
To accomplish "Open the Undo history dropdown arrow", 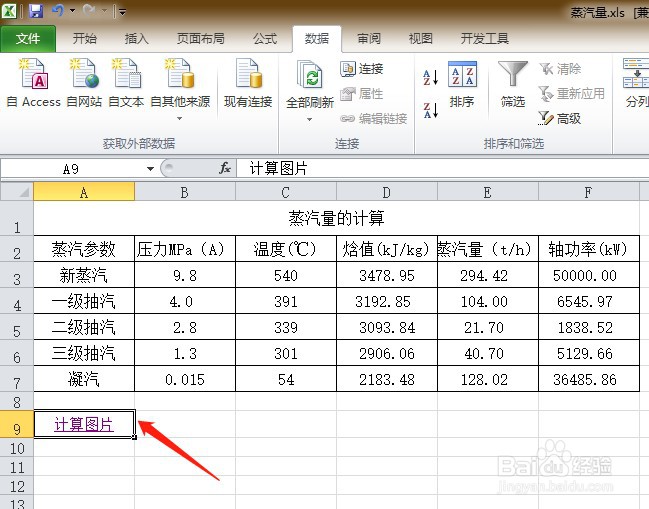I will 72,10.
